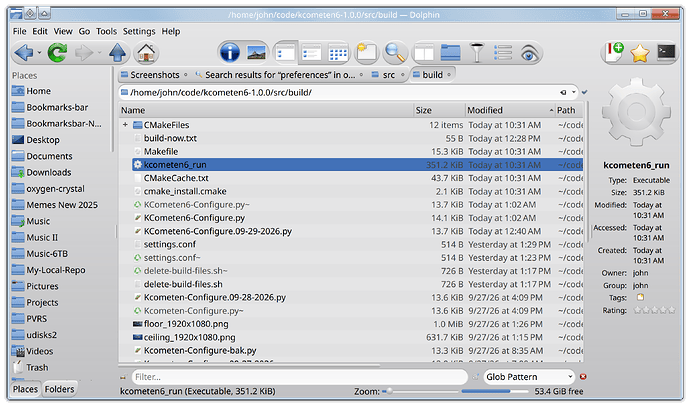690x406 pixels.
Task: Click the star bookmark icon
Action: pyautogui.click(x=639, y=53)
